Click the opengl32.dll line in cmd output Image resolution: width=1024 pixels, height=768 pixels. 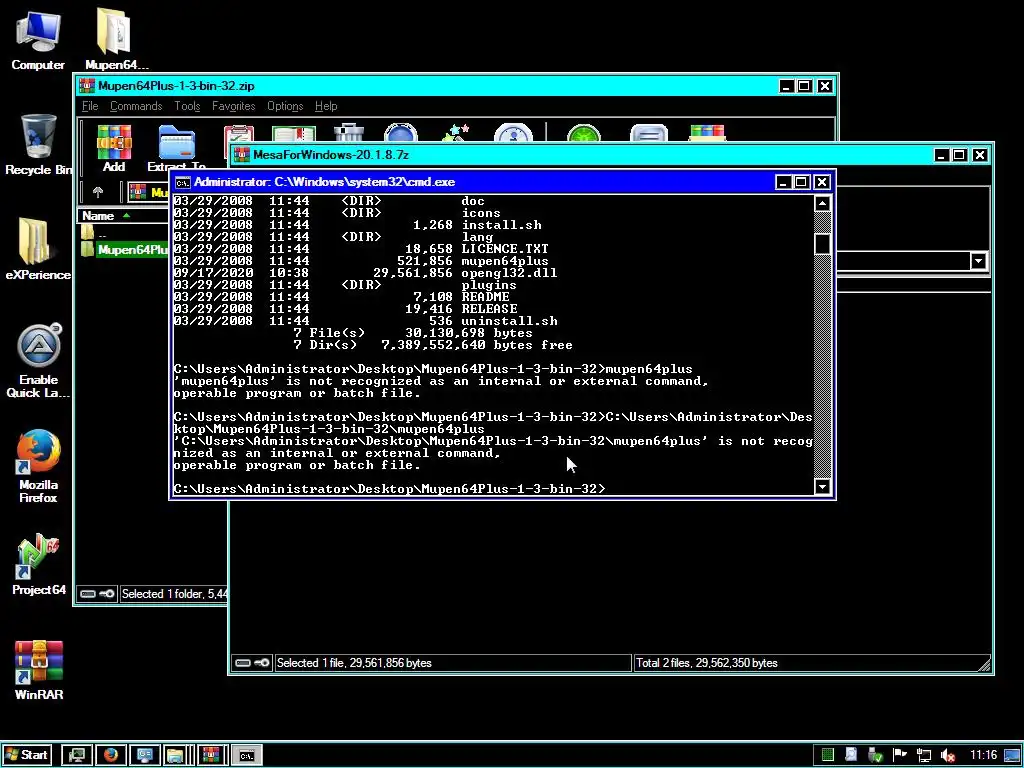point(366,273)
